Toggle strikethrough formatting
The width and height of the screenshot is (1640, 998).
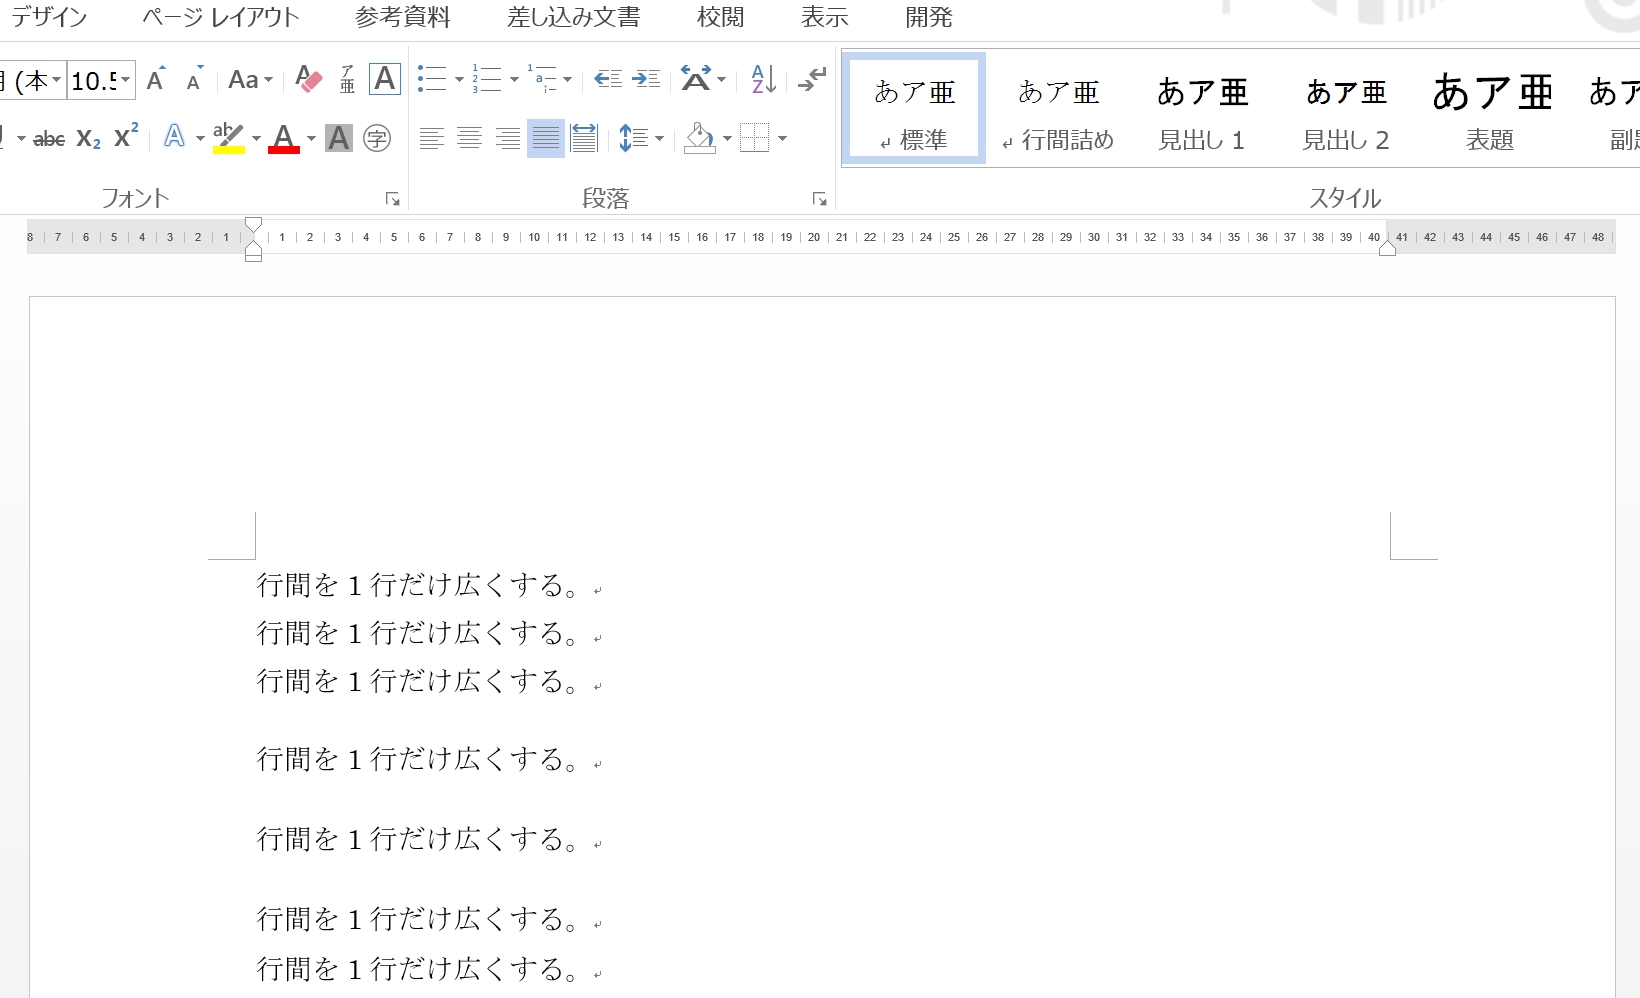coord(49,139)
